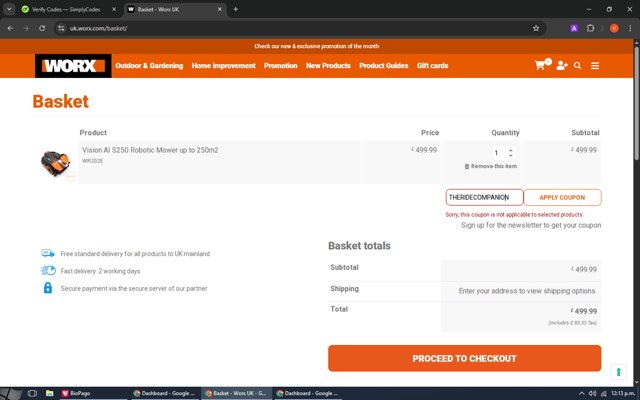The width and height of the screenshot is (640, 400).
Task: Remove this item from the basket
Action: [491, 166]
